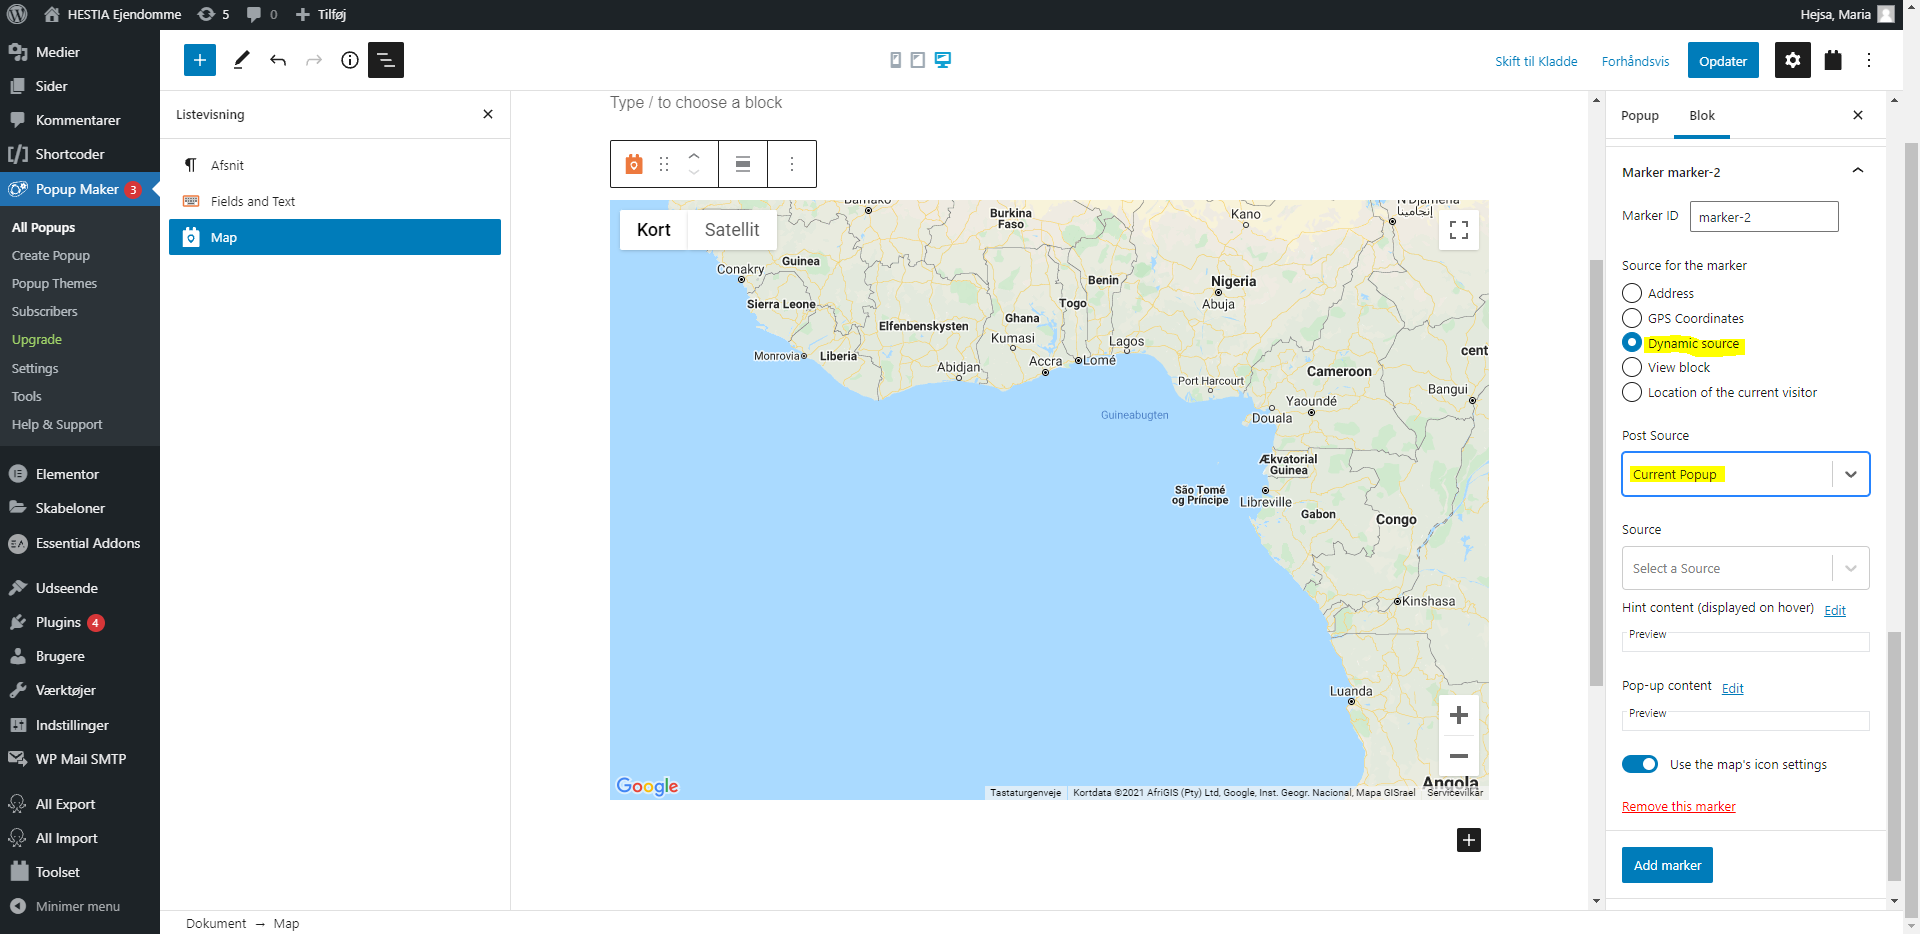
Task: Click the map fullscreen icon
Action: coord(1459,230)
